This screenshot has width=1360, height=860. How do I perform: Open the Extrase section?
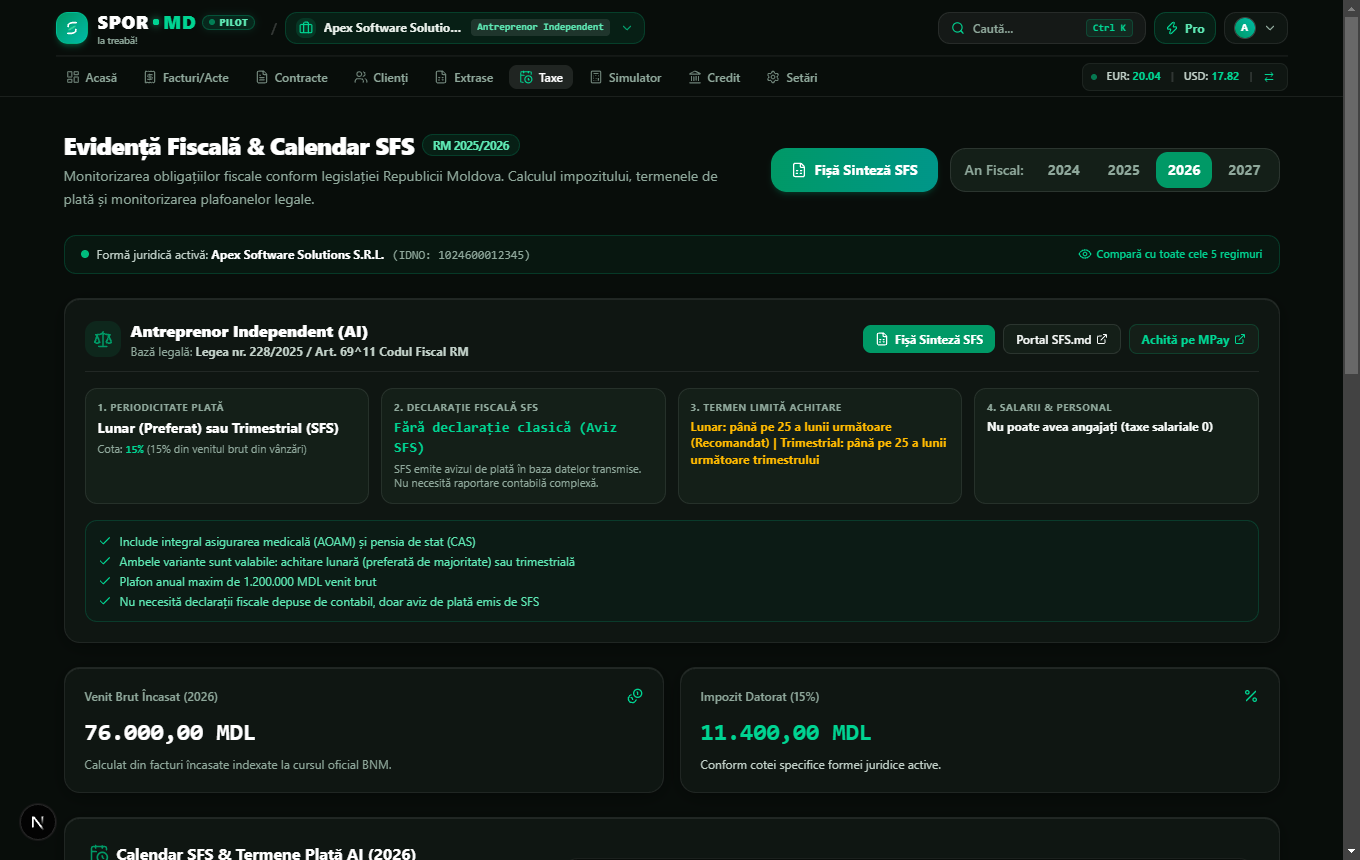464,77
